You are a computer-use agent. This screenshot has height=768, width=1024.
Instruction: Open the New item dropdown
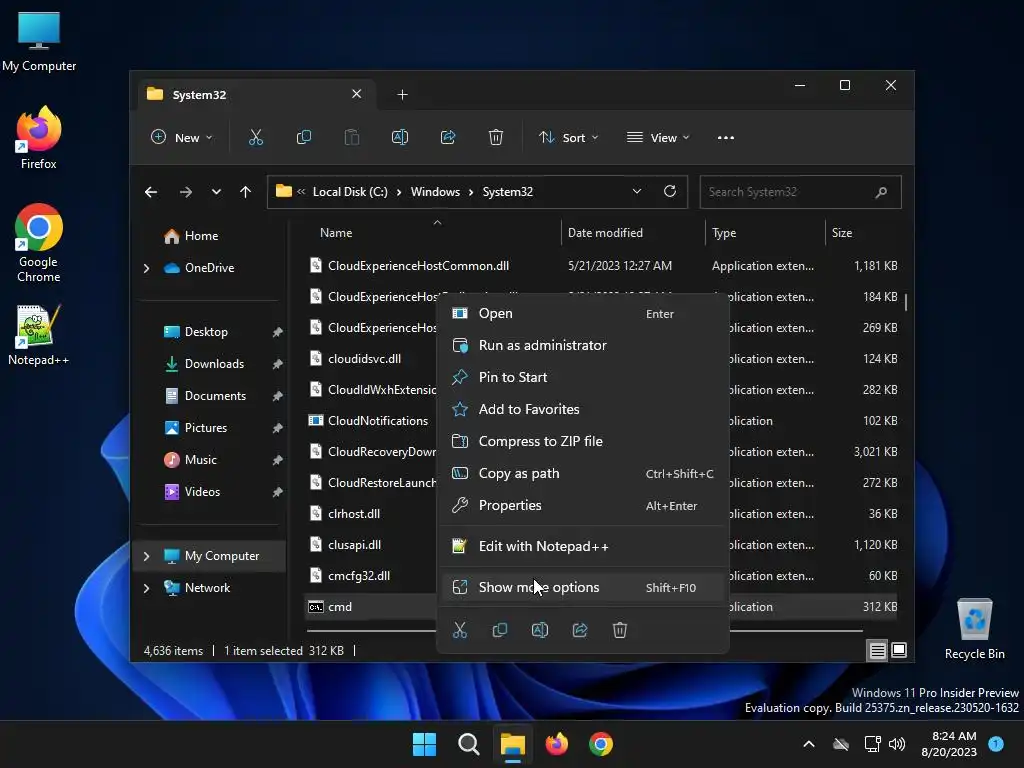coord(182,138)
